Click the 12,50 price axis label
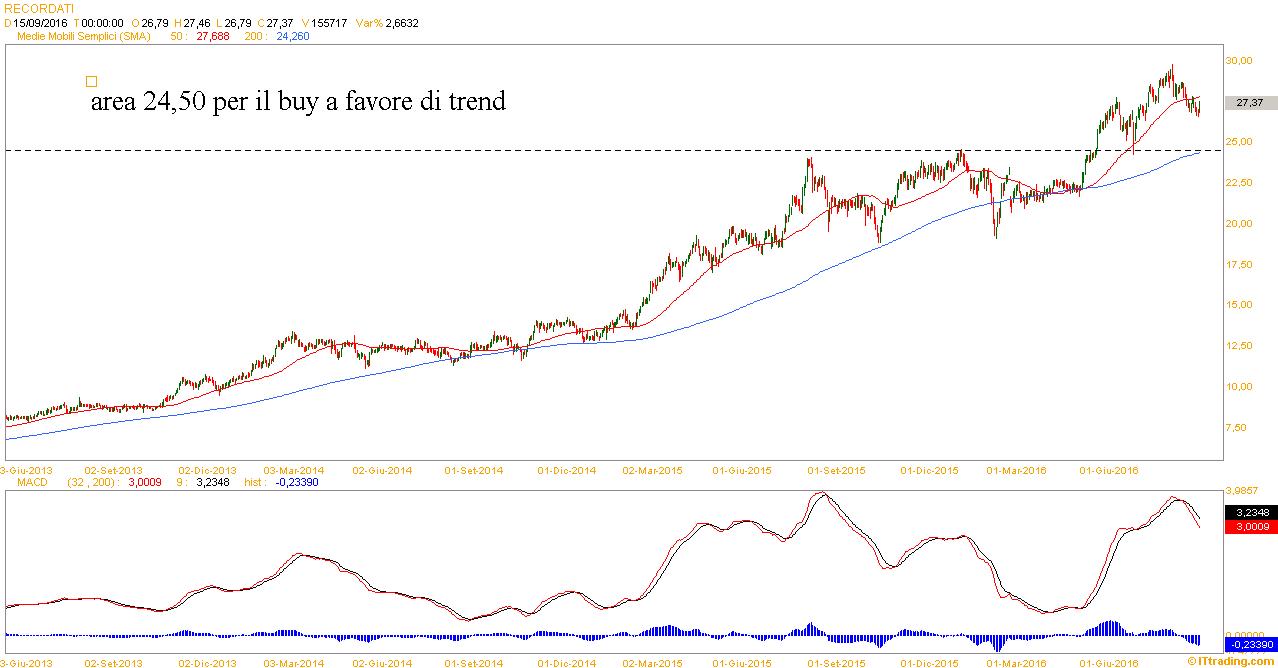1278x668 pixels. pyautogui.click(x=1239, y=346)
